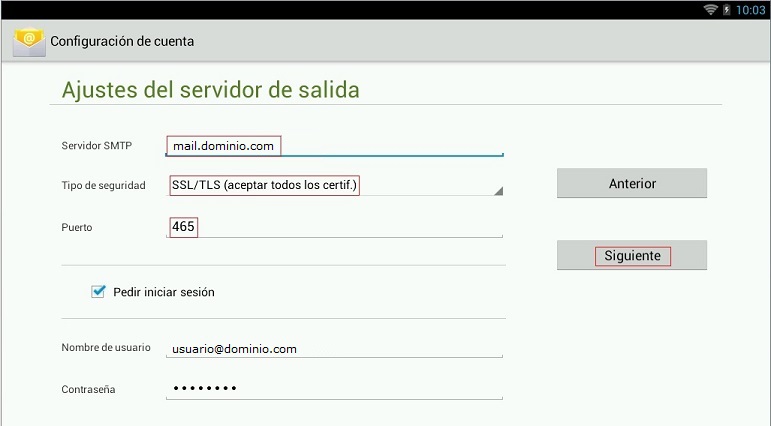The width and height of the screenshot is (771, 426).
Task: Uncheck the "Pedir iniciar sesión" checkbox
Action: pos(98,292)
